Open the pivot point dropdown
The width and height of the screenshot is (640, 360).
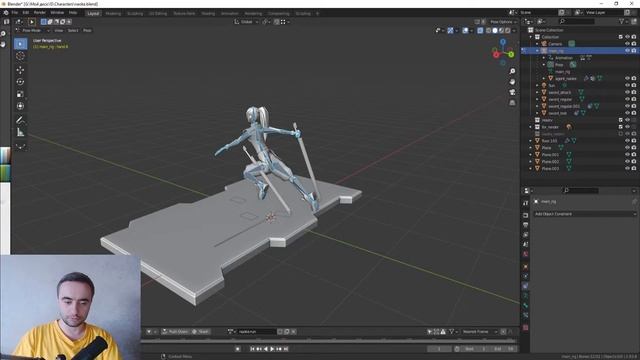pyautogui.click(x=267, y=22)
